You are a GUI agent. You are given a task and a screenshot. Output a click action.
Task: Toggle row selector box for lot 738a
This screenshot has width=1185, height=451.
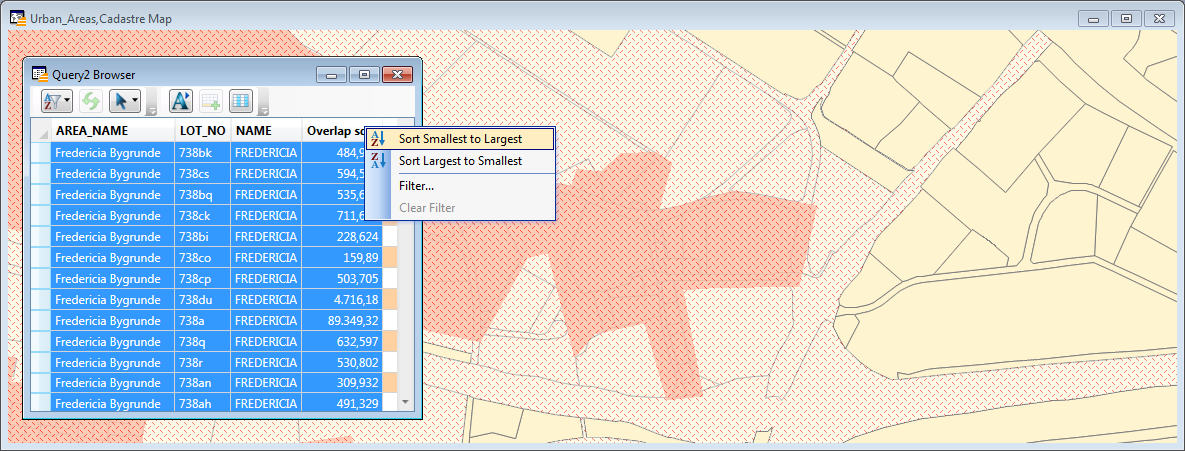[41, 320]
